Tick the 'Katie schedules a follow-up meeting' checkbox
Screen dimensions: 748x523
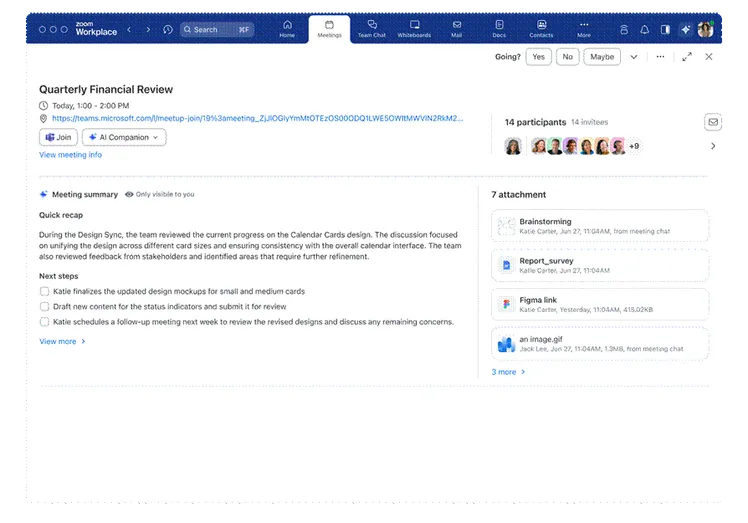pos(44,322)
